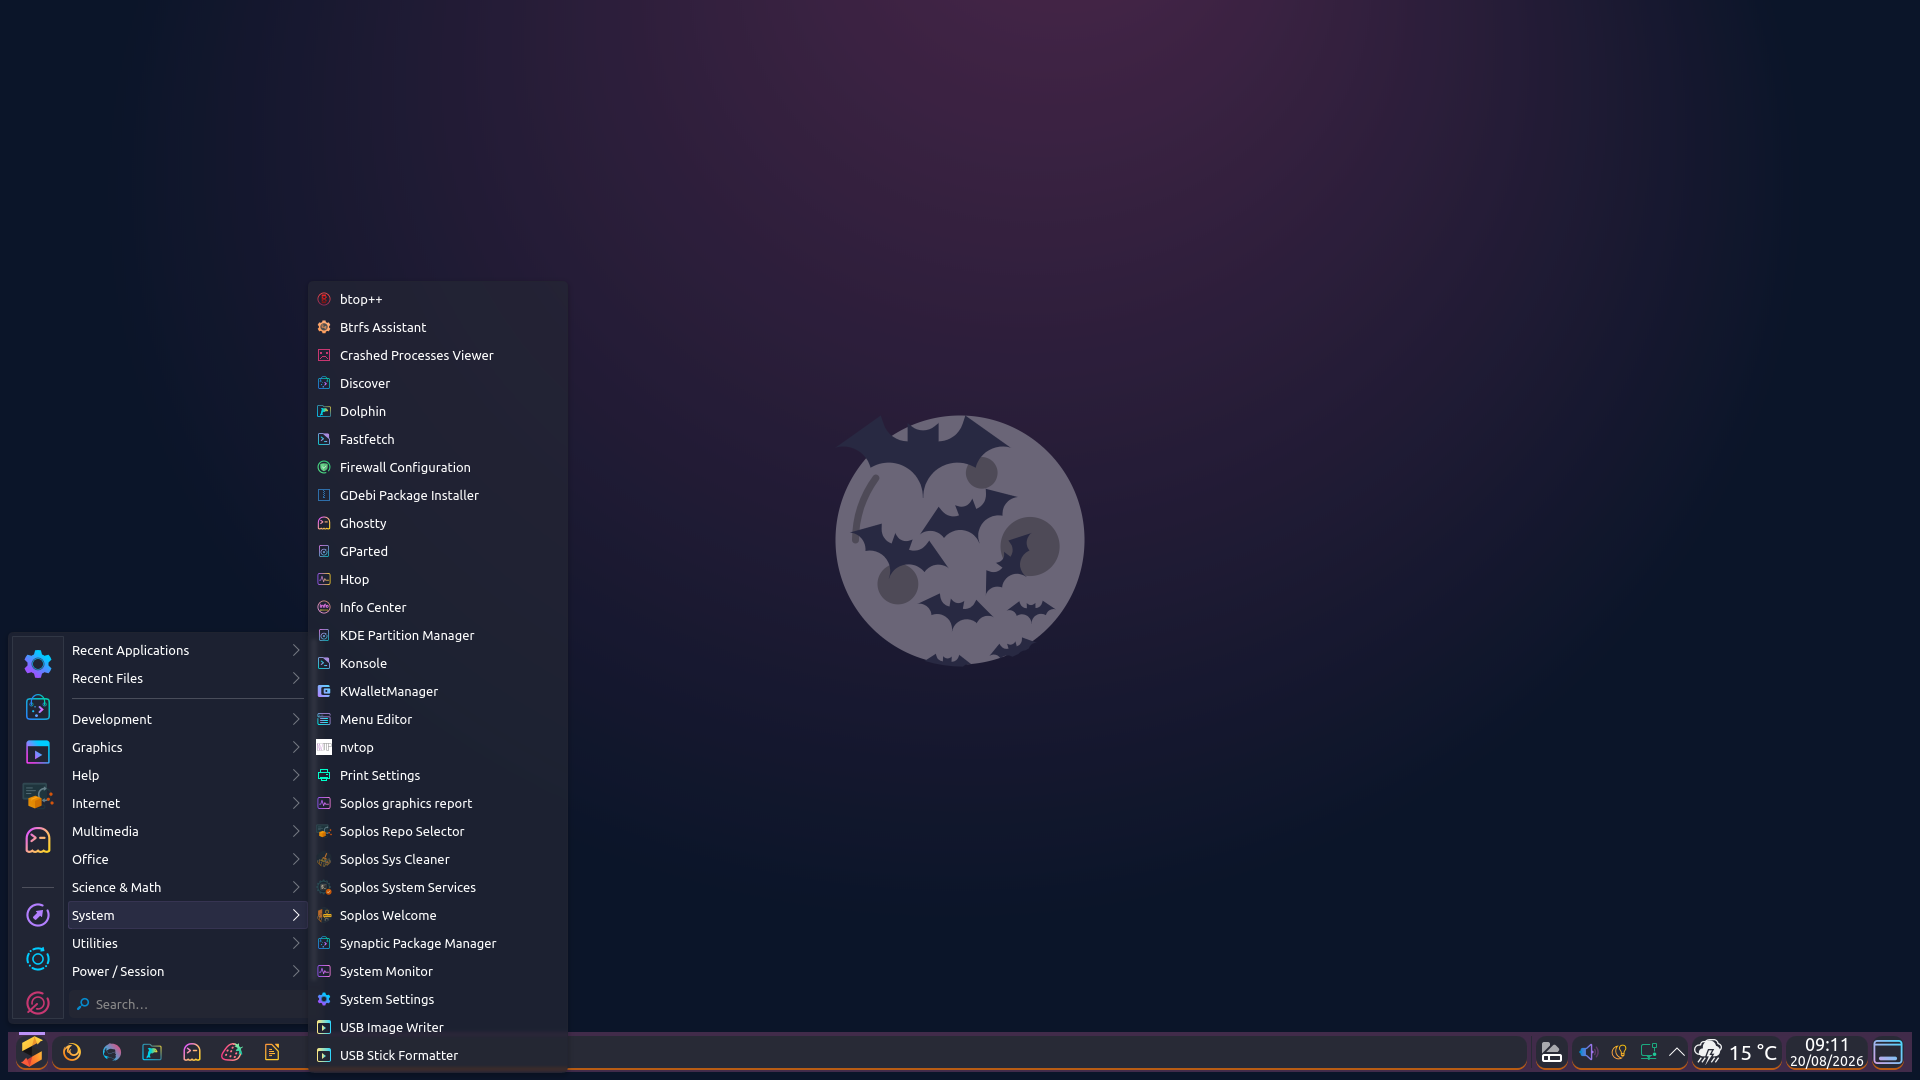The width and height of the screenshot is (1920, 1080).
Task: Open Thunderbird mail in the taskbar
Action: tap(112, 1052)
